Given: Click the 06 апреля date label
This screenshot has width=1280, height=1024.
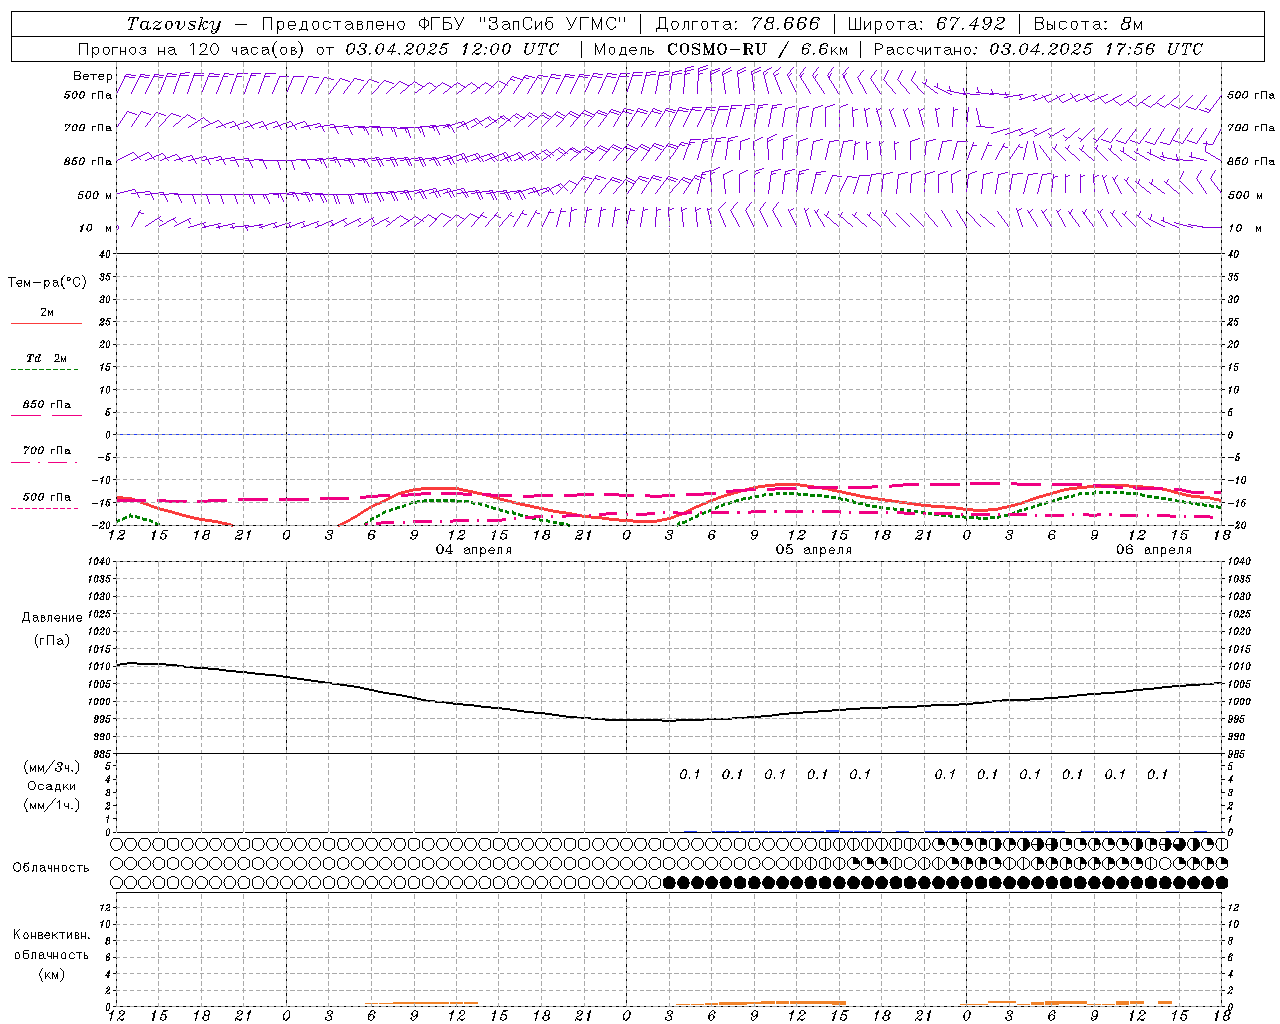Looking at the screenshot, I should coord(1153,550).
